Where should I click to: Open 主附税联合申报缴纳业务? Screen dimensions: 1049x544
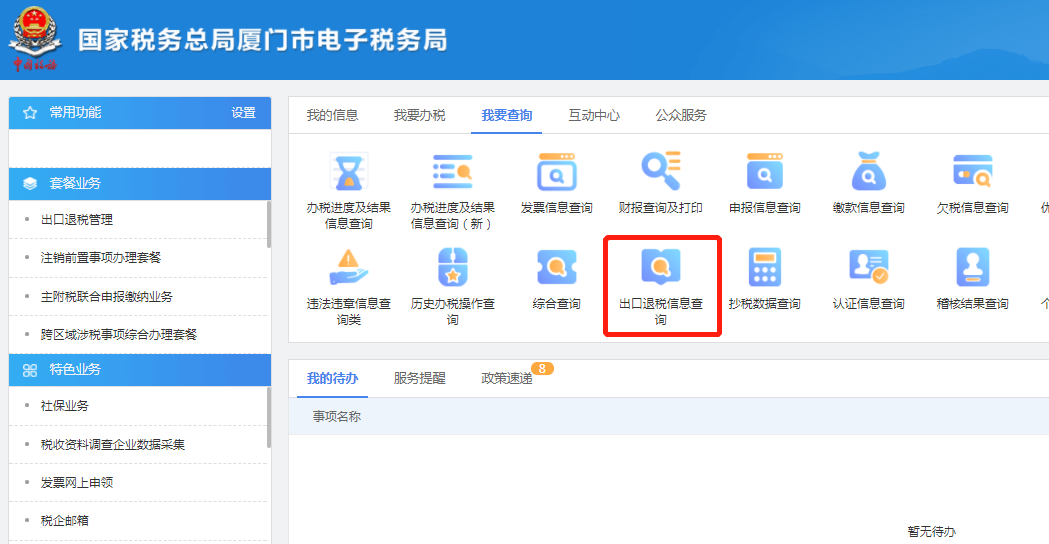106,296
